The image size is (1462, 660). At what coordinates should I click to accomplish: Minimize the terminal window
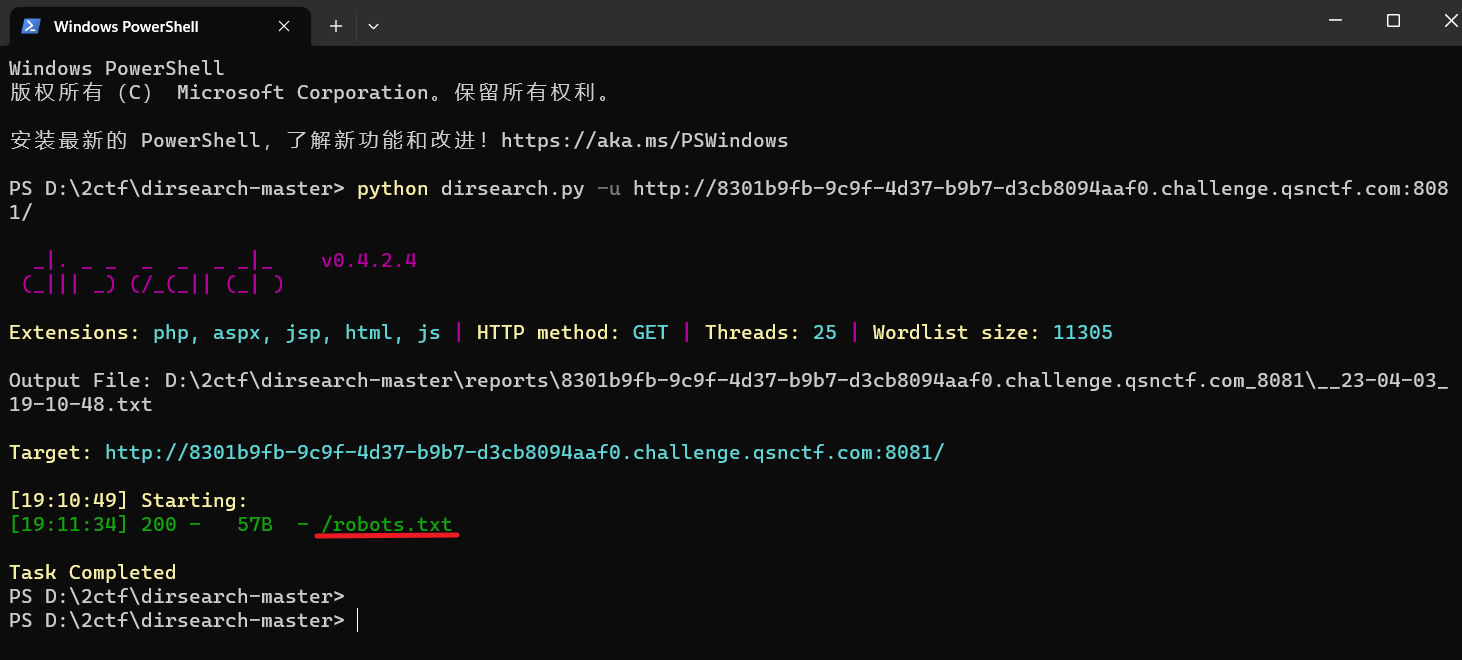[x=1335, y=21]
